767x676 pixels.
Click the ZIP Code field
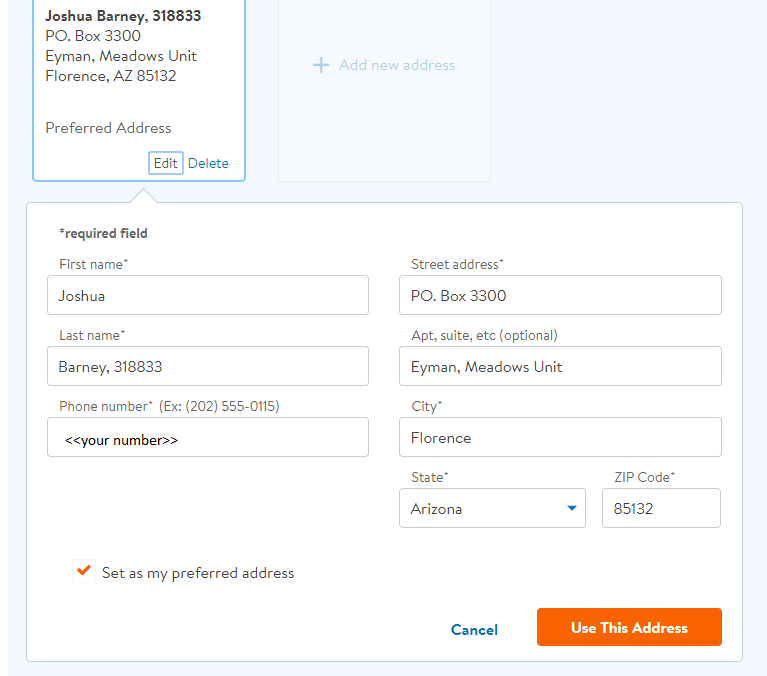(661, 508)
